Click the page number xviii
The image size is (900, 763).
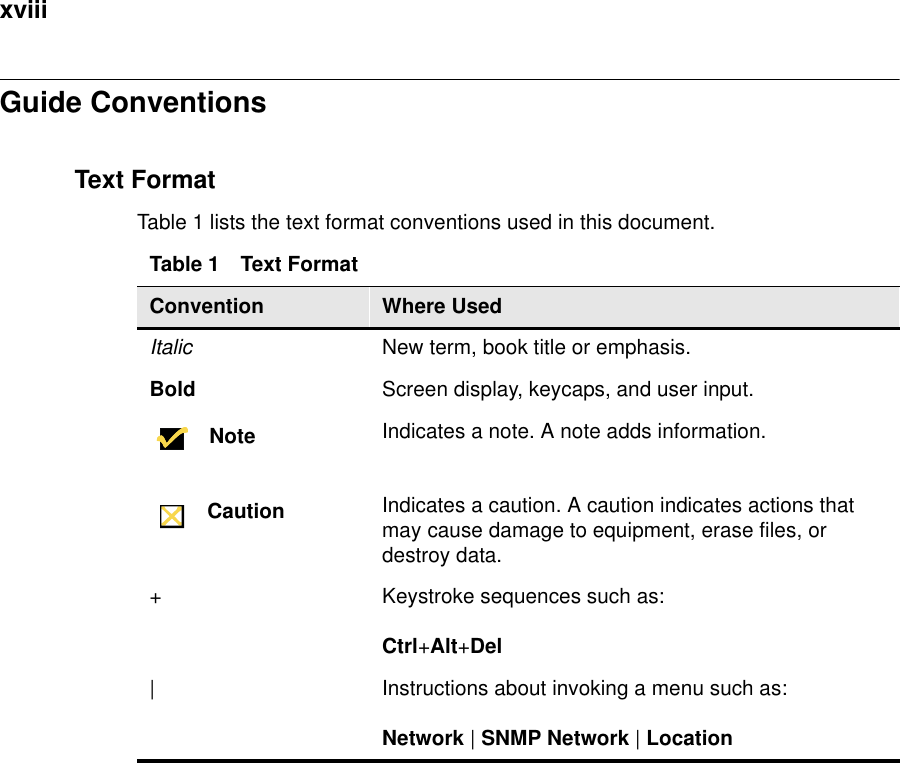tap(24, 11)
